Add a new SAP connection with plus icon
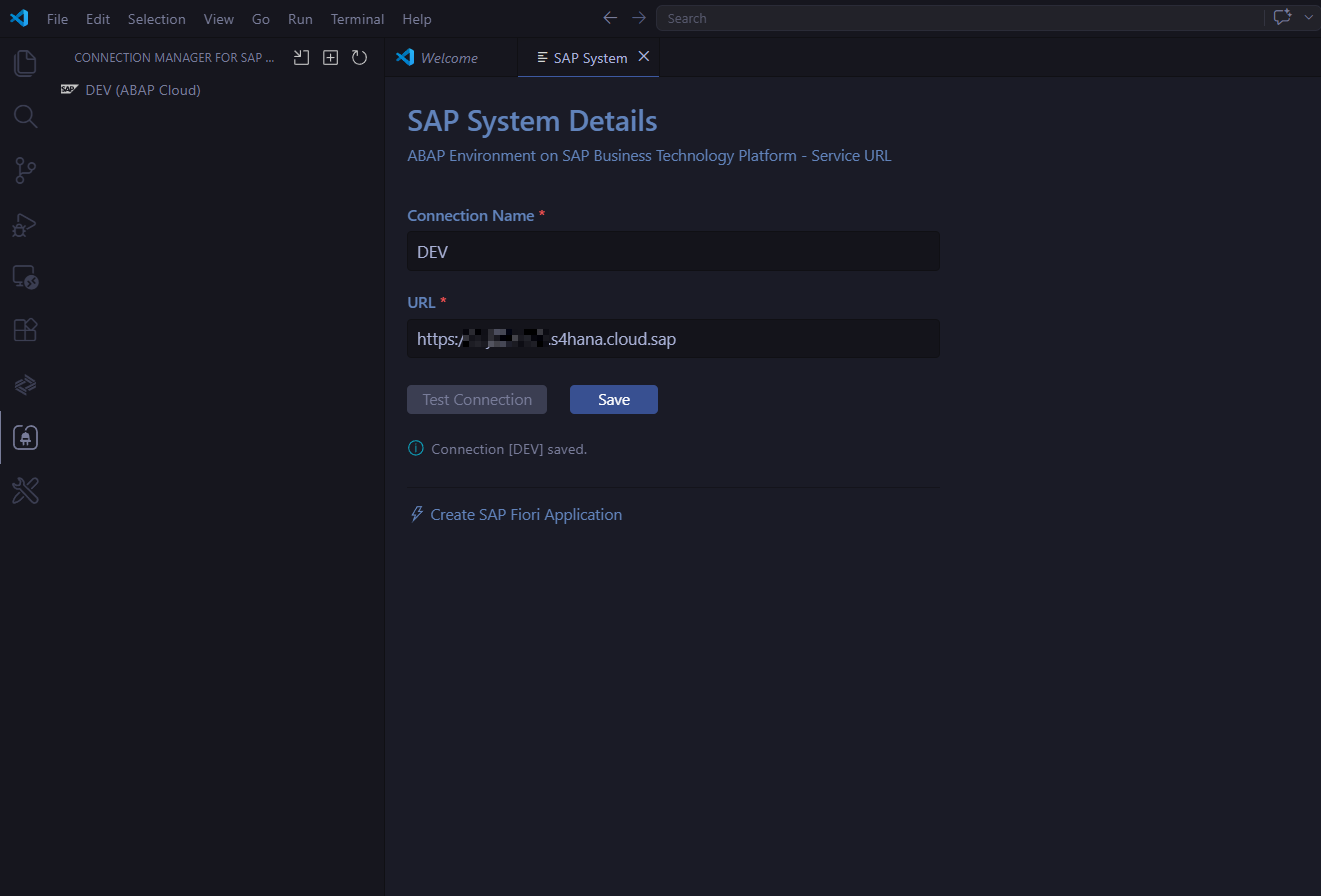 click(x=330, y=58)
